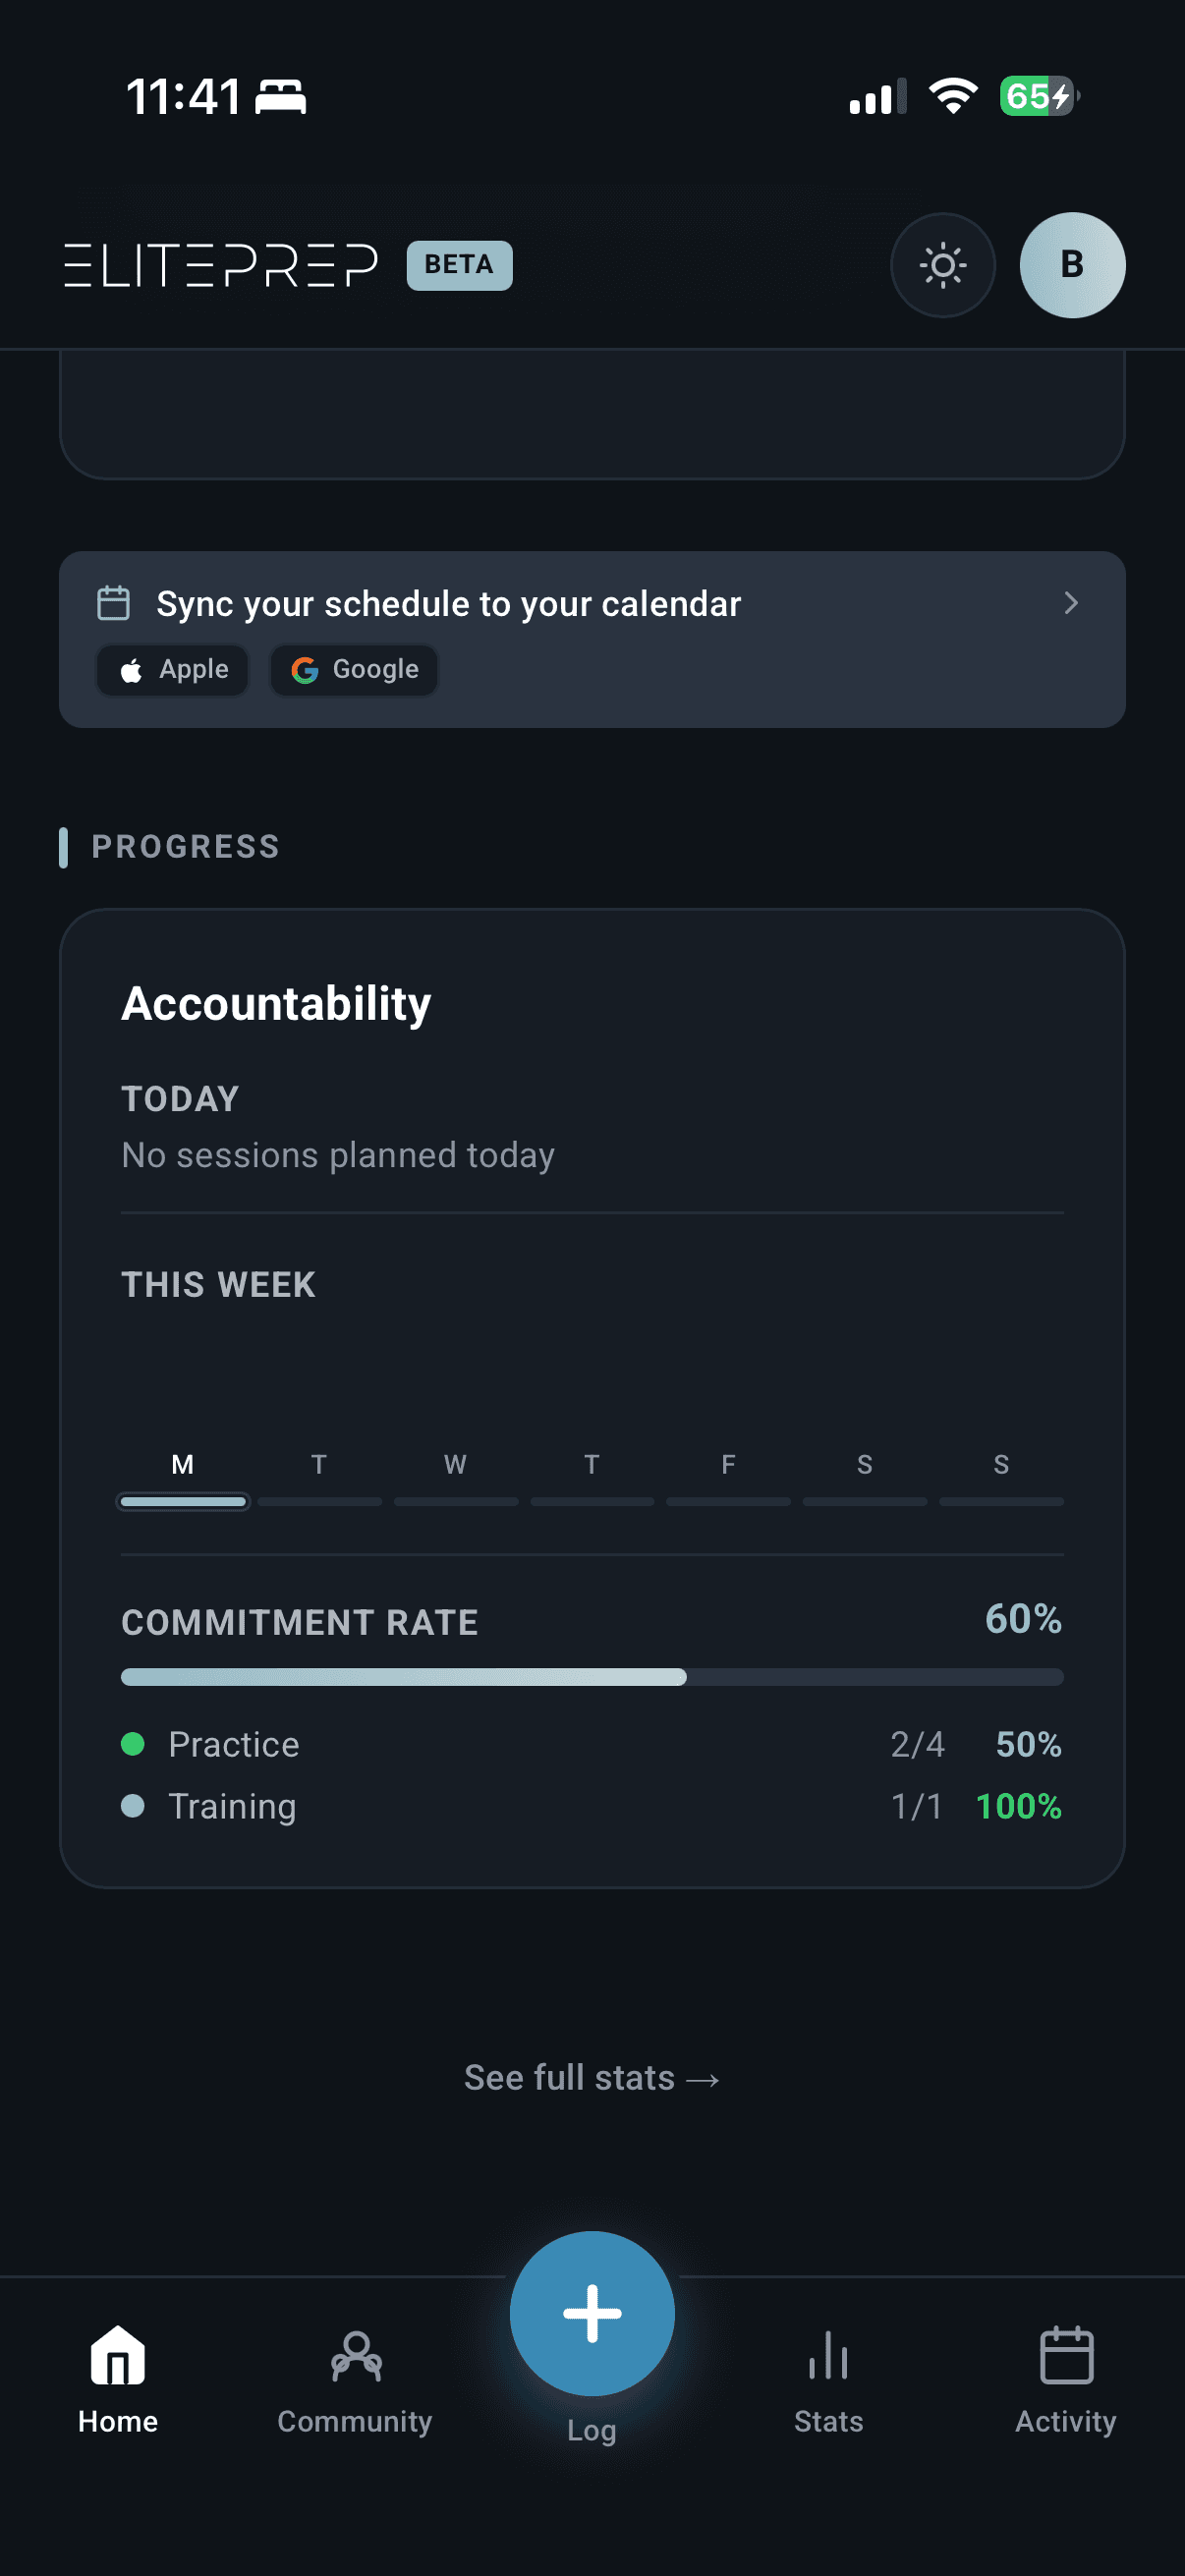Toggle the blue Training indicator dot

pyautogui.click(x=133, y=1806)
